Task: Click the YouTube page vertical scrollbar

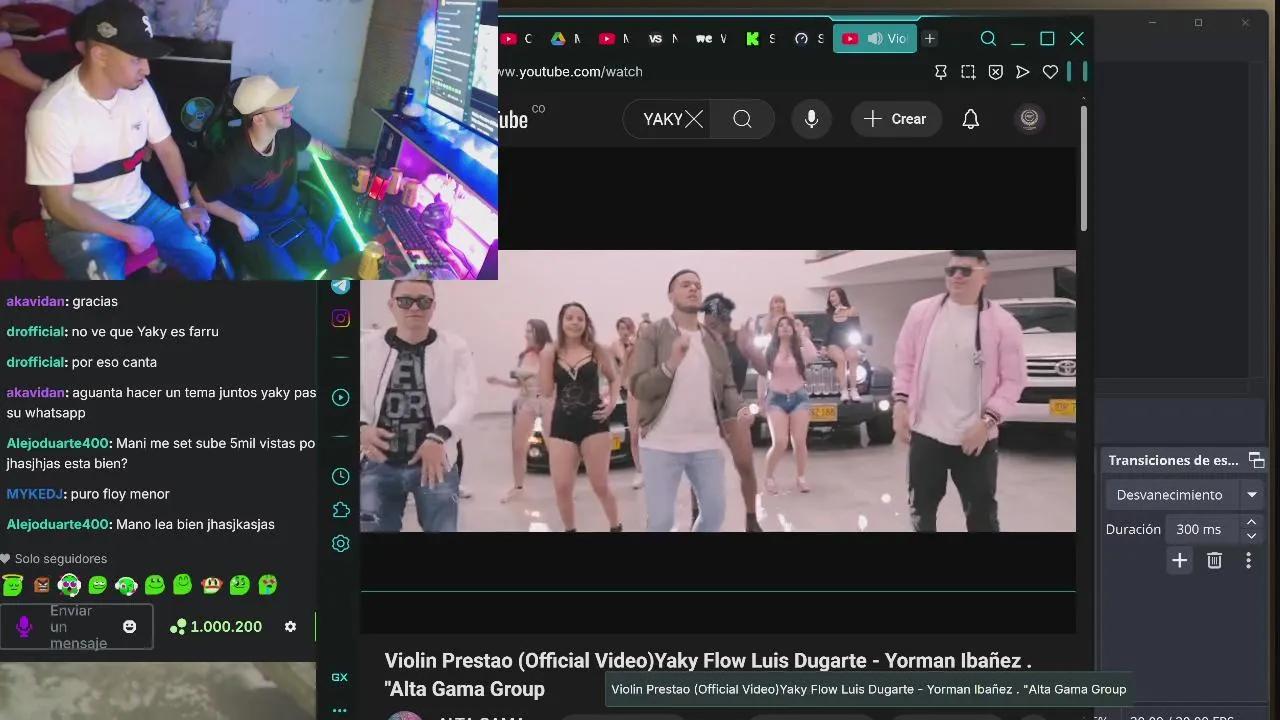Action: coord(1083,168)
